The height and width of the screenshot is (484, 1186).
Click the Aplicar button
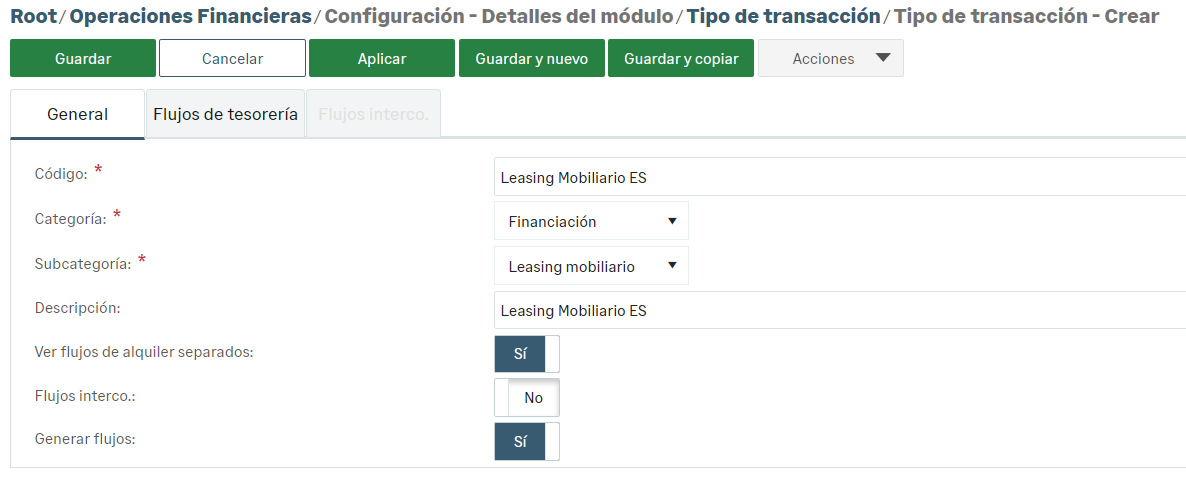[x=382, y=59]
